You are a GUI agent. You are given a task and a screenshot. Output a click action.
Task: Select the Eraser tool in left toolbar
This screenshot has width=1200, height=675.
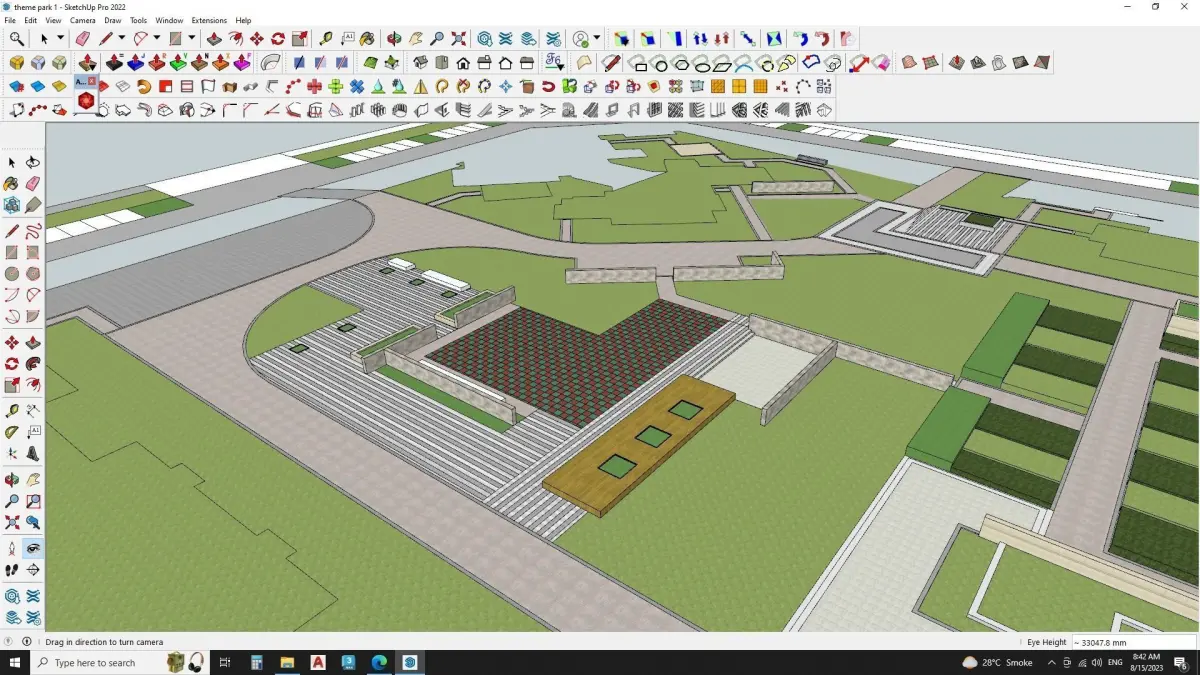[33, 184]
